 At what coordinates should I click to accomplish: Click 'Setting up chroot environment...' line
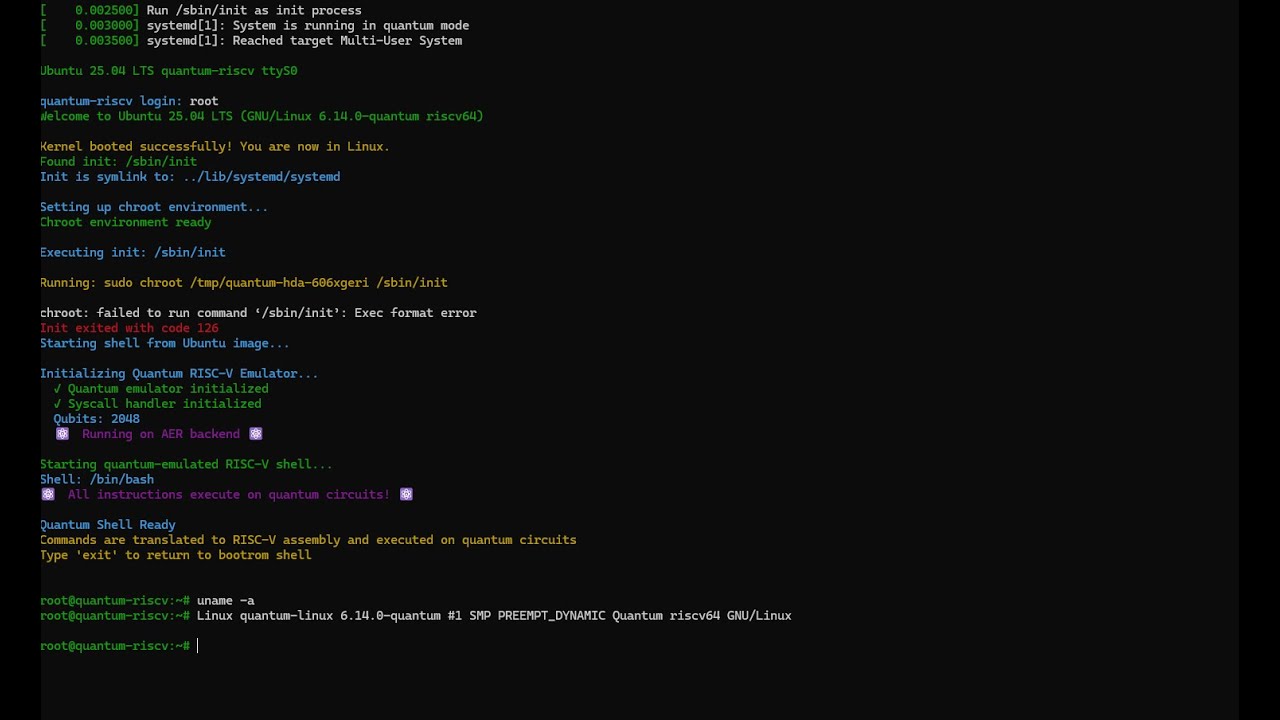coord(154,207)
